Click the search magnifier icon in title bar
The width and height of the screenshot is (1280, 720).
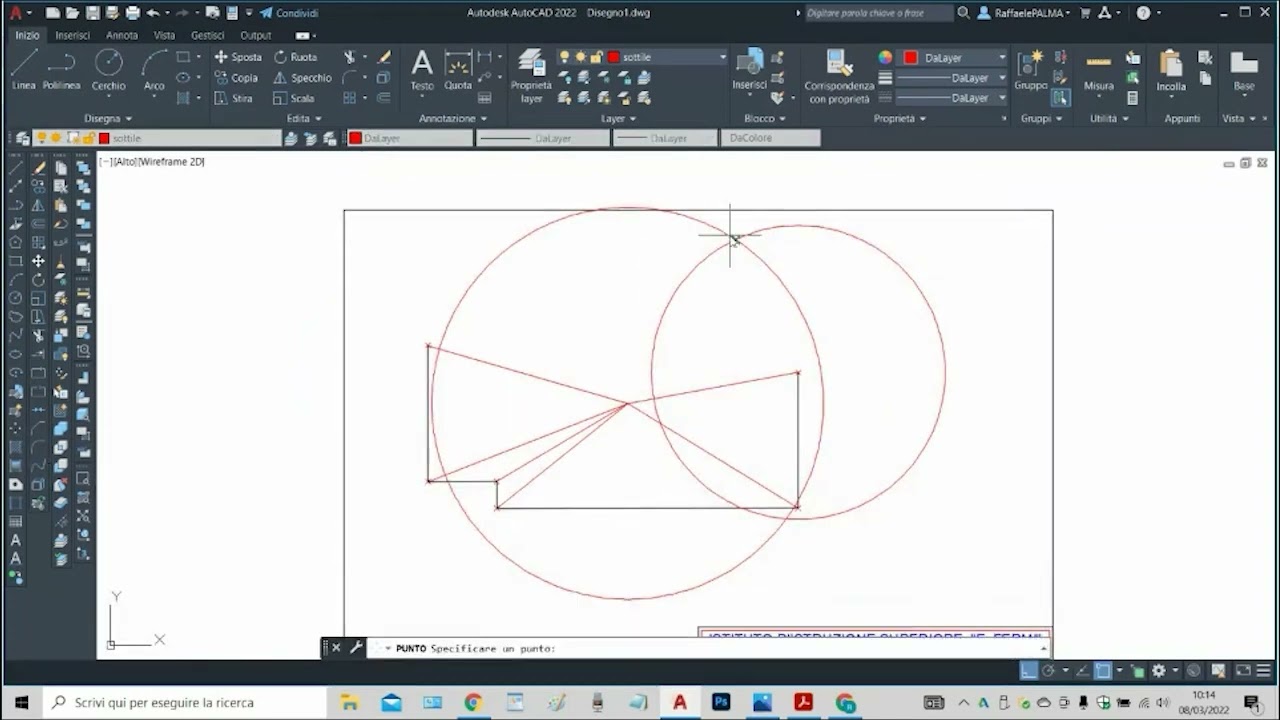963,13
